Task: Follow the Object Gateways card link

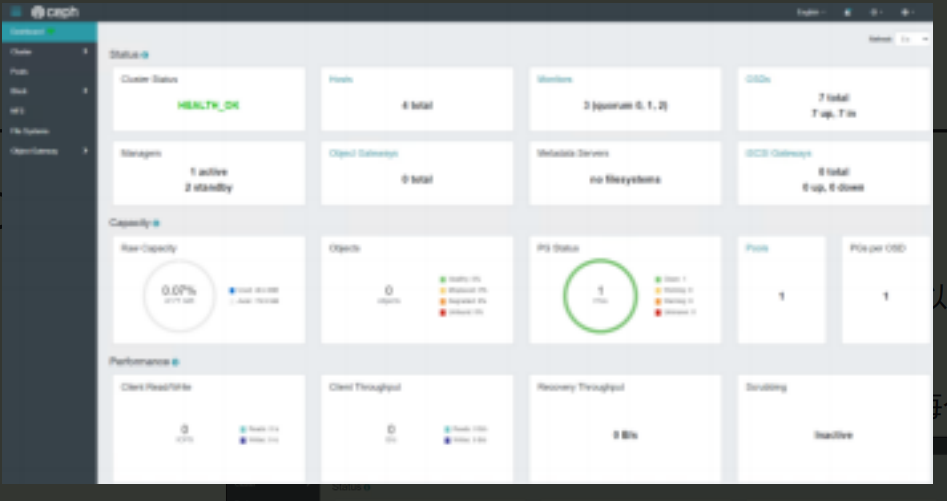Action: tap(364, 153)
